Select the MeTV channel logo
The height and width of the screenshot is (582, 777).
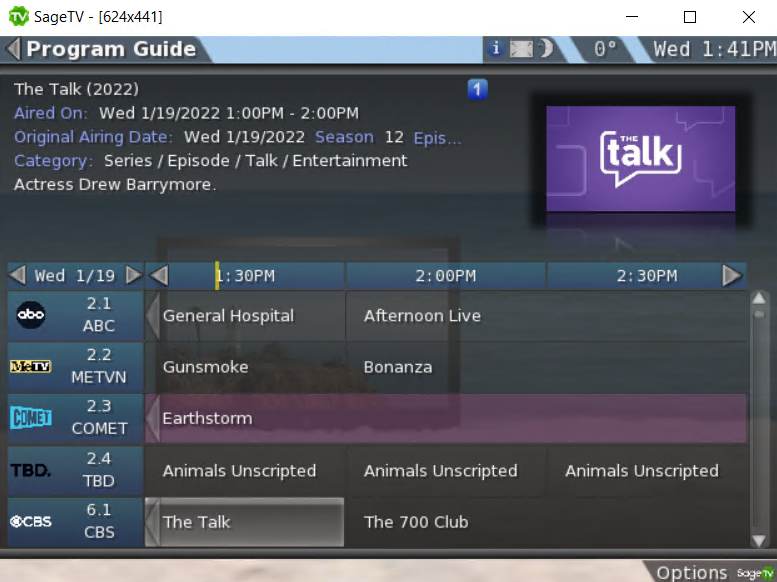(31, 366)
